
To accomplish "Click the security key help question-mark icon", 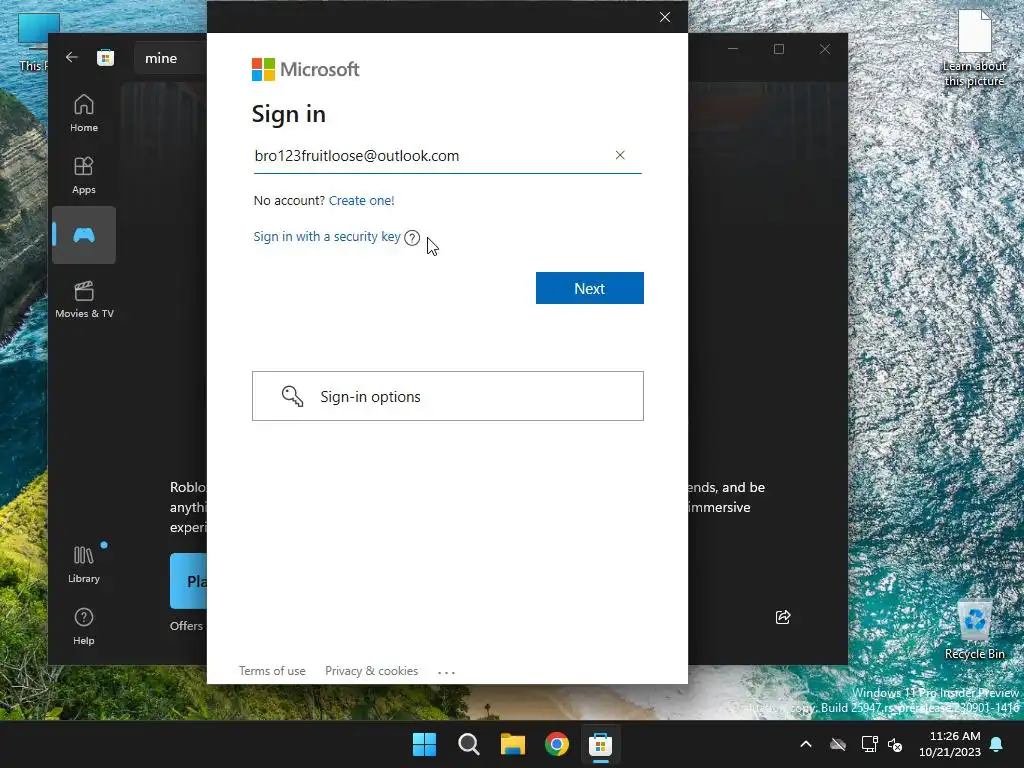I will coord(411,238).
